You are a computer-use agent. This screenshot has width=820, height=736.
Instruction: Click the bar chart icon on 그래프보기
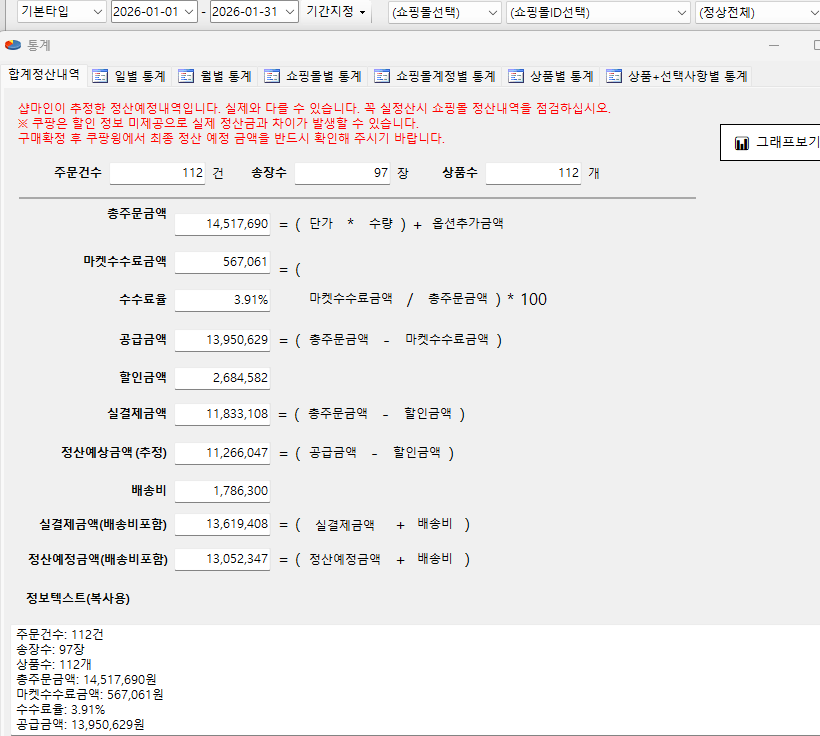click(x=742, y=143)
